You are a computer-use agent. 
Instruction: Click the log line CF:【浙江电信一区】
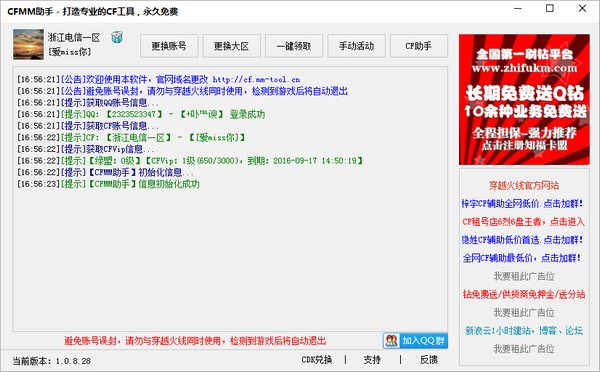click(131, 137)
